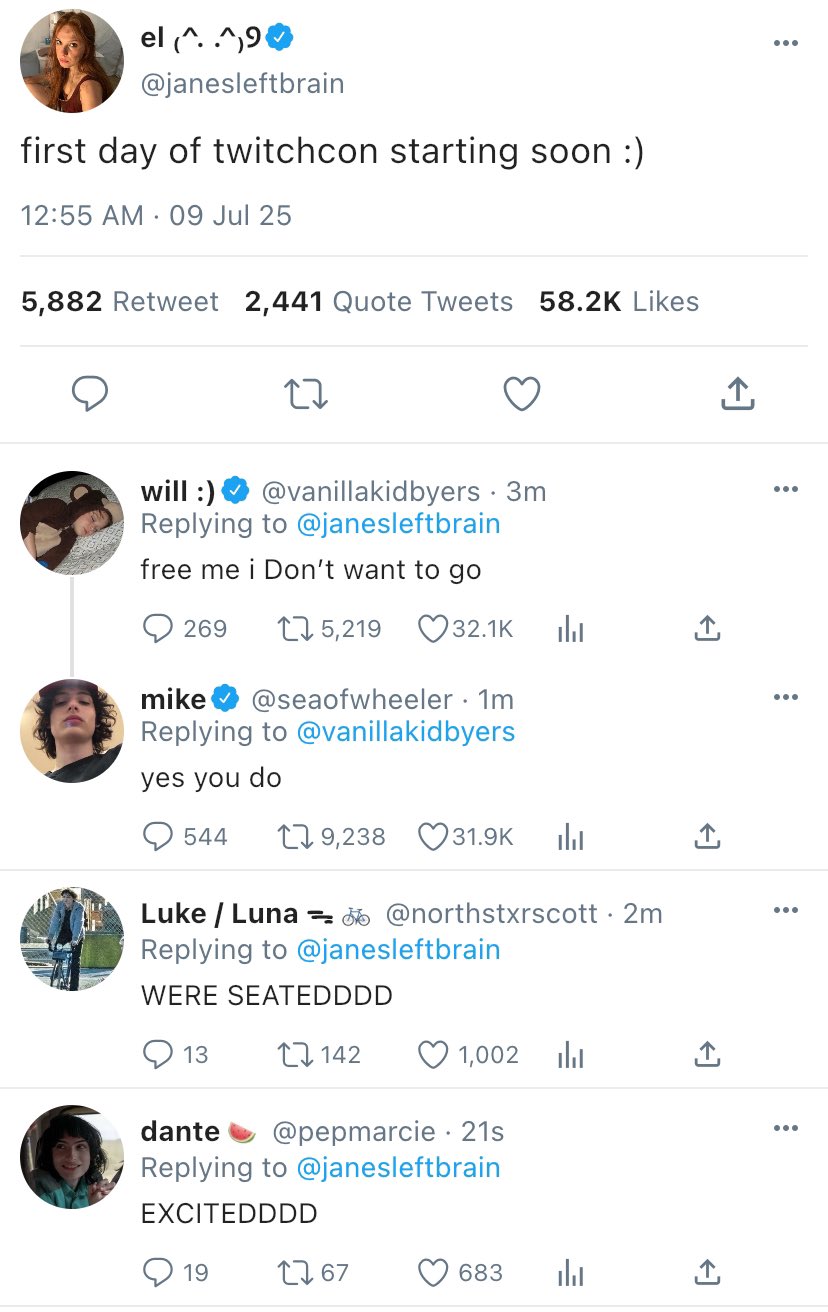828x1312 pixels.
Task: View analytics on Luke / Luna's reply
Action: (x=569, y=1055)
